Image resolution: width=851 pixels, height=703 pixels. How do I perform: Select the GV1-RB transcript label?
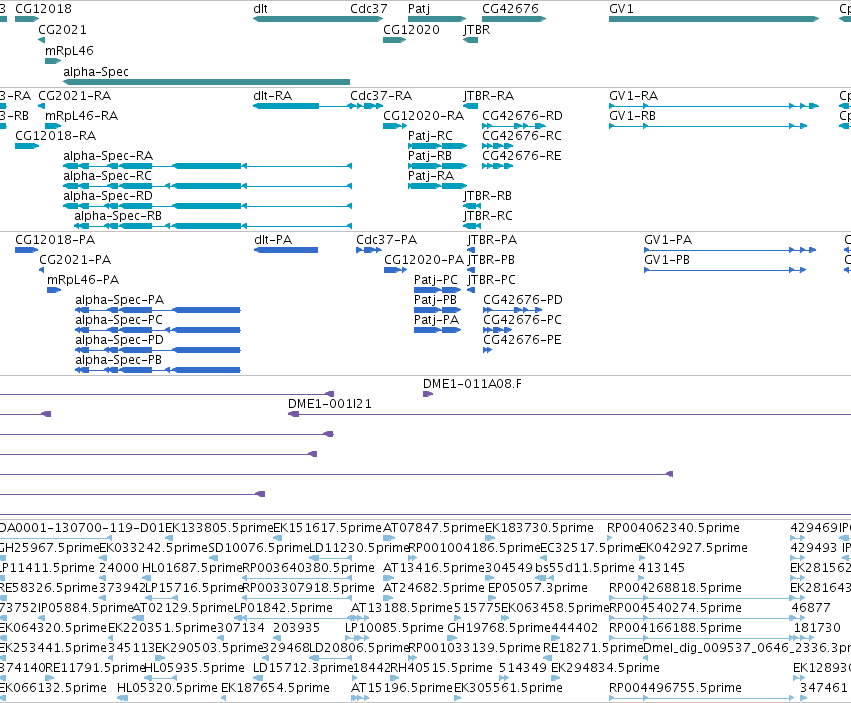coord(632,116)
